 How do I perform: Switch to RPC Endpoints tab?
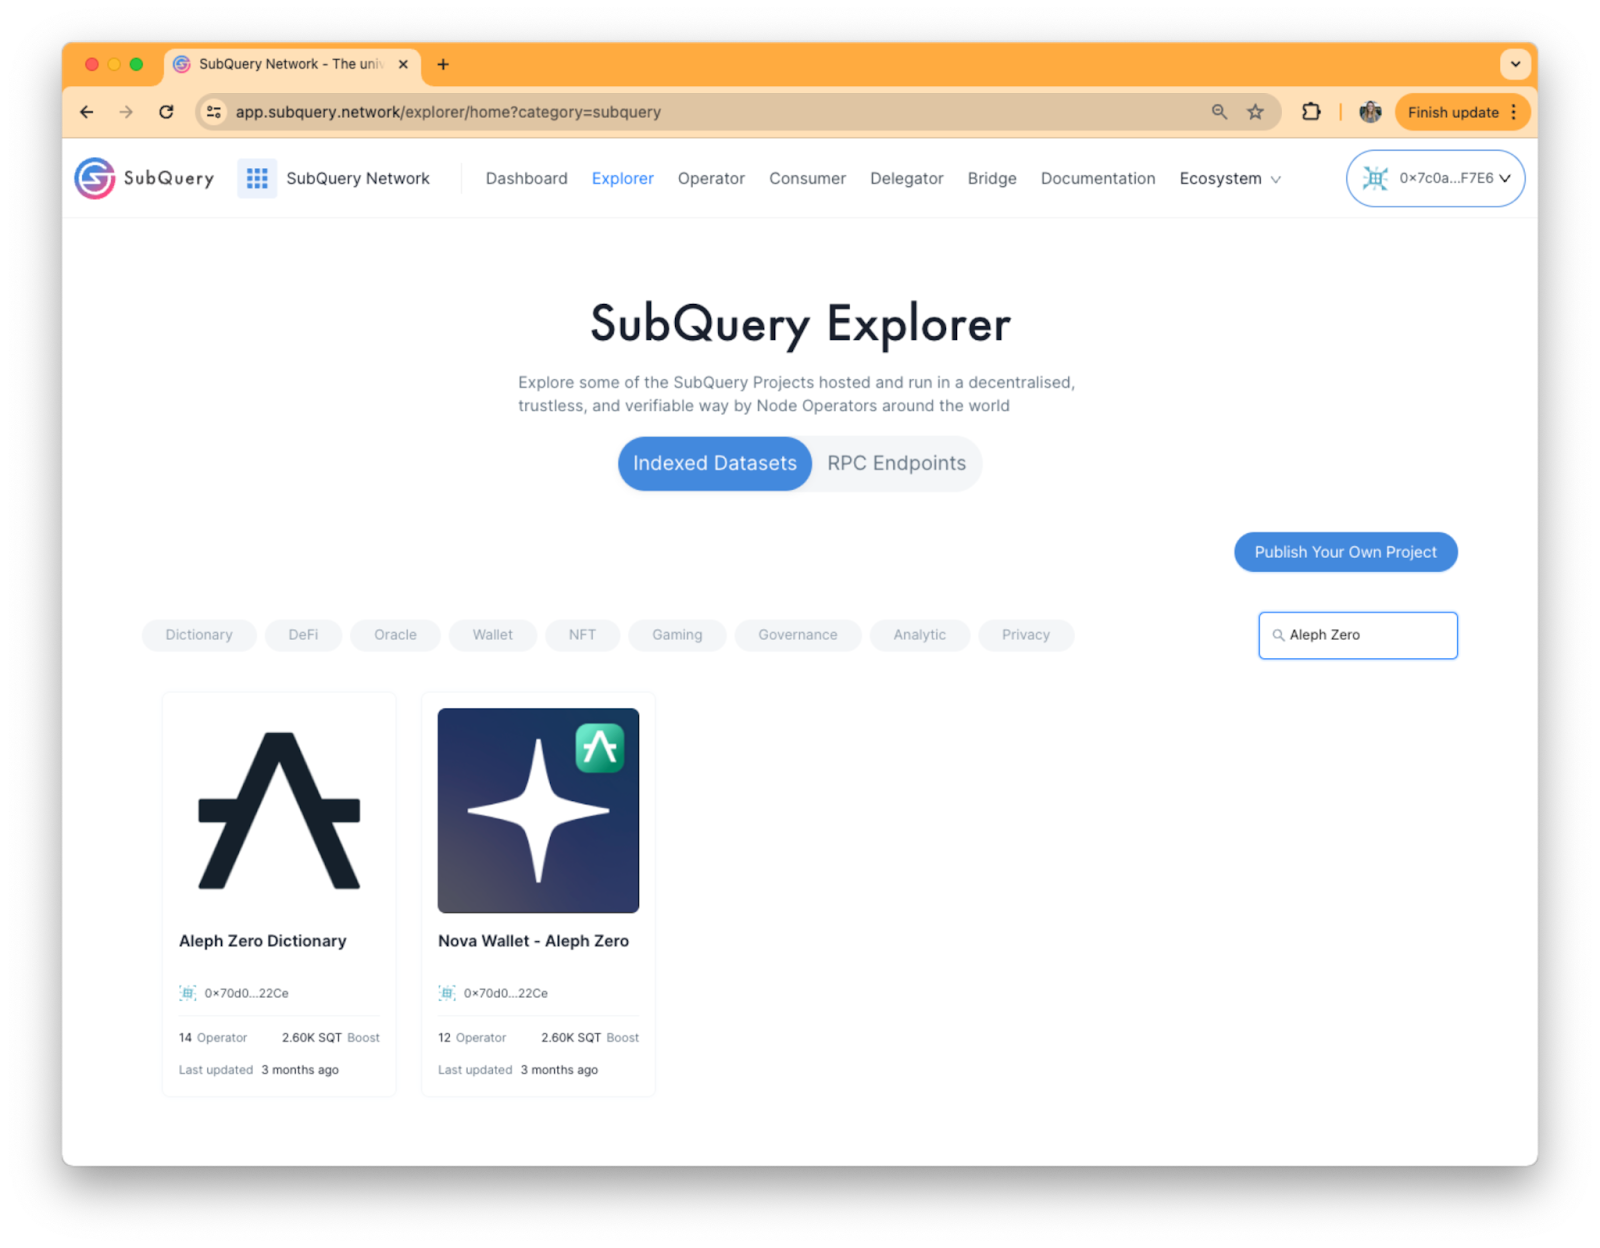(x=896, y=463)
